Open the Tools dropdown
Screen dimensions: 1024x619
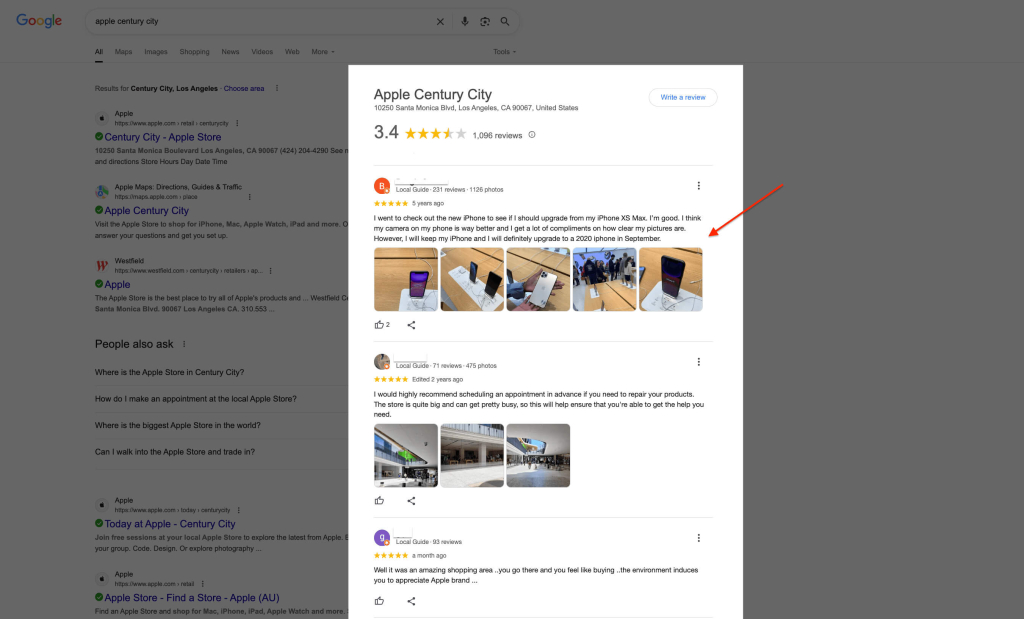pyautogui.click(x=504, y=52)
